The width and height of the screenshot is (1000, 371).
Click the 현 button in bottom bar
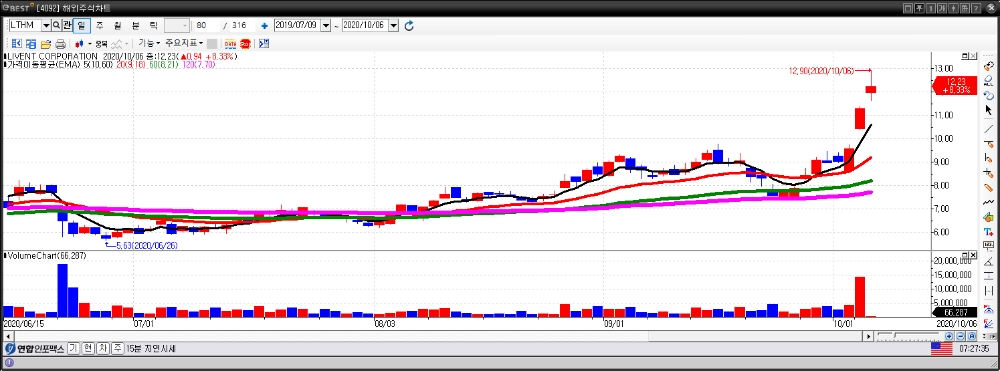pos(88,349)
